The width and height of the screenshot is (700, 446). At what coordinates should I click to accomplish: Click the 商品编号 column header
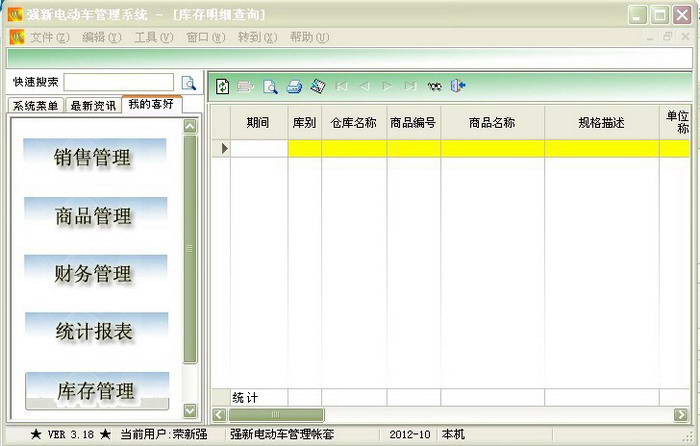click(413, 123)
